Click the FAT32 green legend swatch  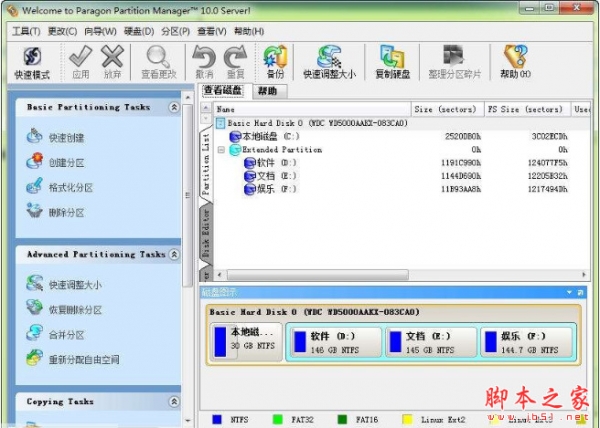(x=277, y=420)
